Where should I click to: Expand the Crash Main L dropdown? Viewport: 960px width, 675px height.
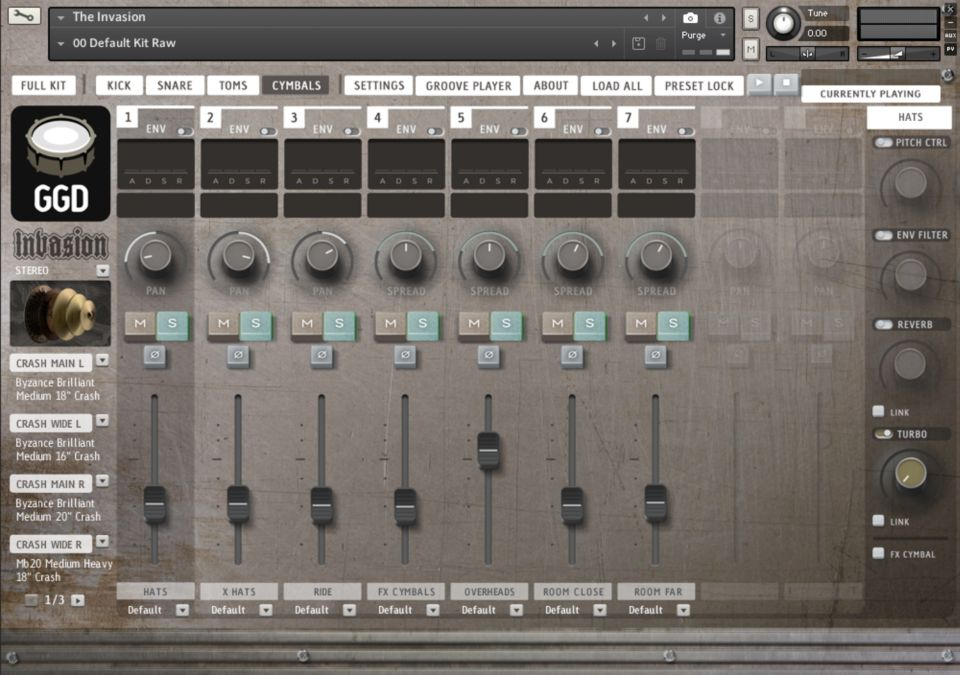(102, 361)
